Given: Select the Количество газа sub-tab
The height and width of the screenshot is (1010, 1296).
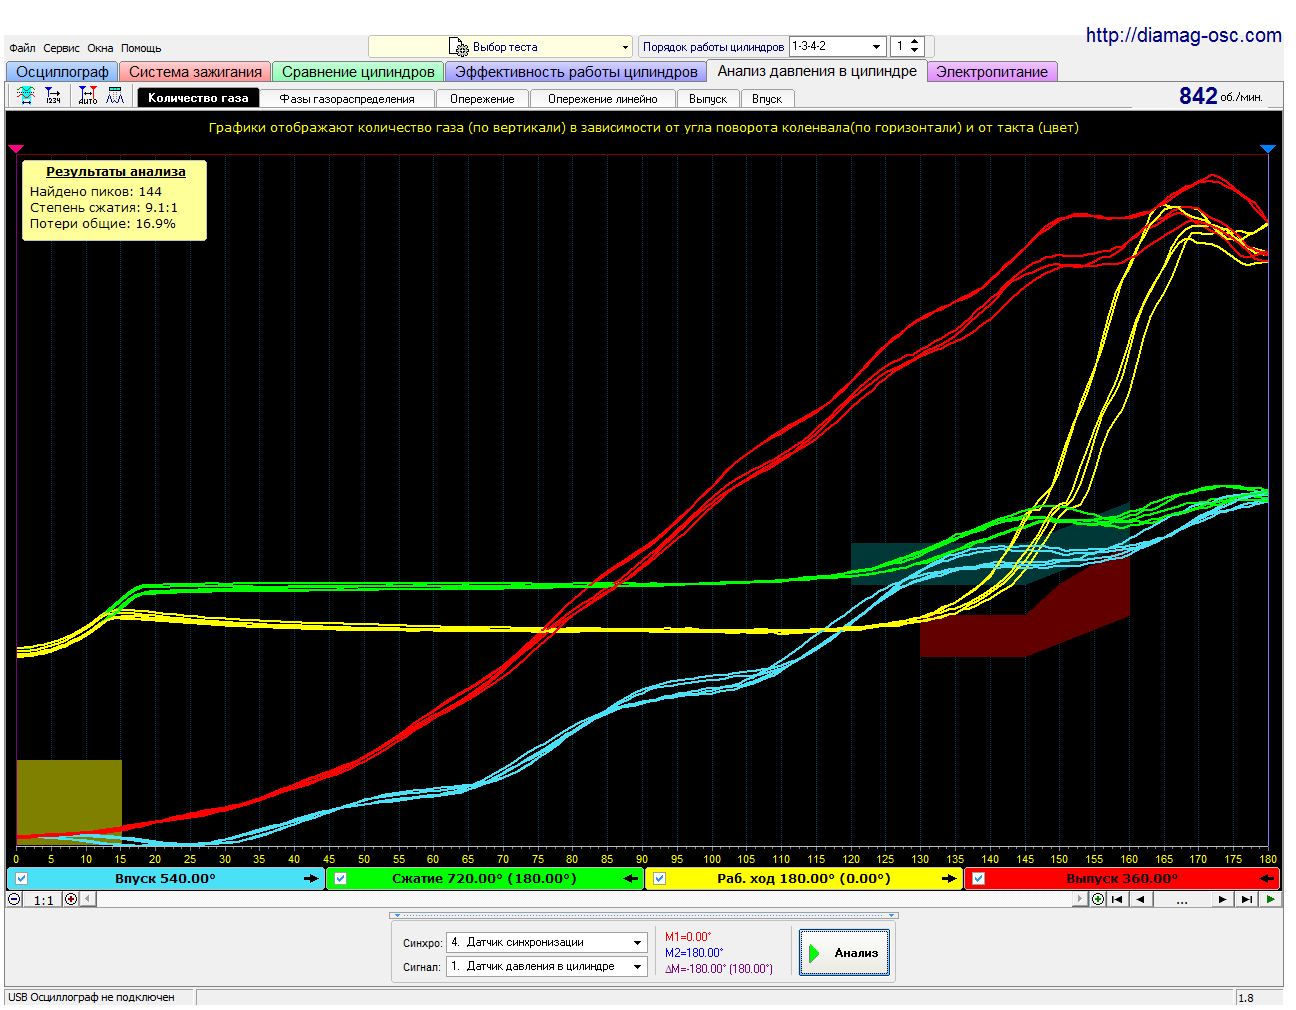Looking at the screenshot, I should [198, 98].
